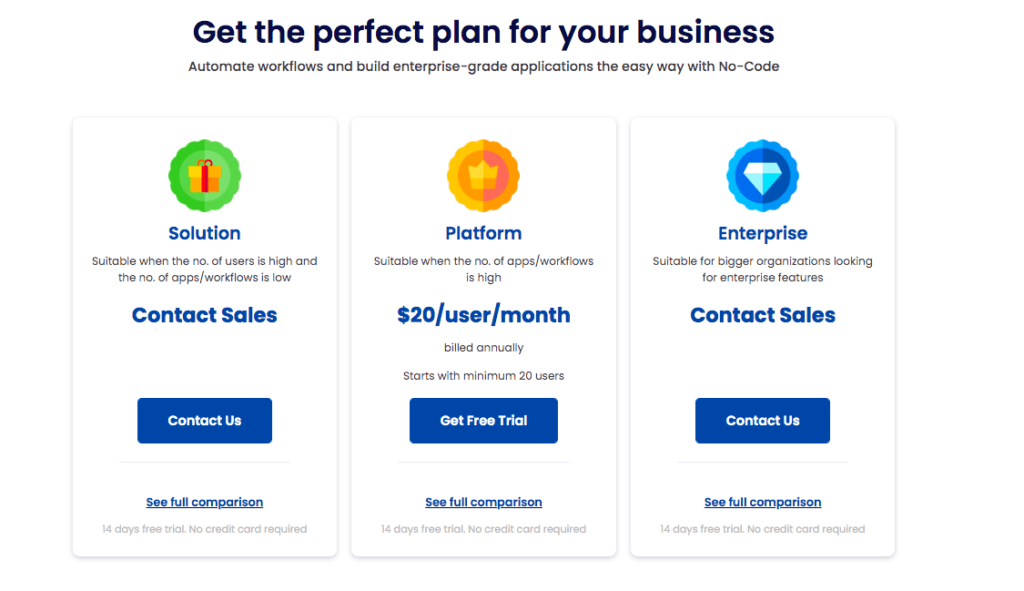Click the $20/user/month price text
The height and width of the screenshot is (591, 1024).
click(x=483, y=315)
